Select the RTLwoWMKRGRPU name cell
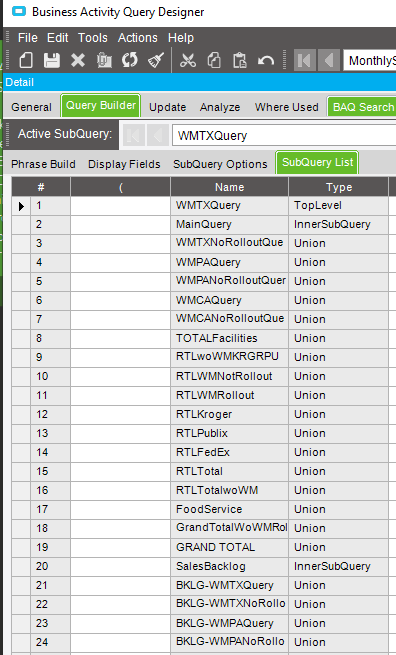 [229, 358]
